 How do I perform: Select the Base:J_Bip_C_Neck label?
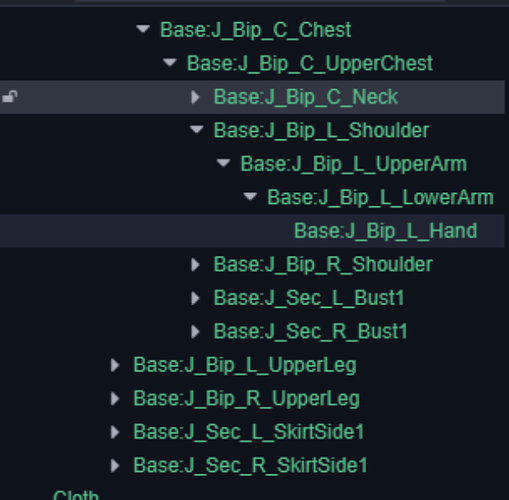click(x=306, y=97)
